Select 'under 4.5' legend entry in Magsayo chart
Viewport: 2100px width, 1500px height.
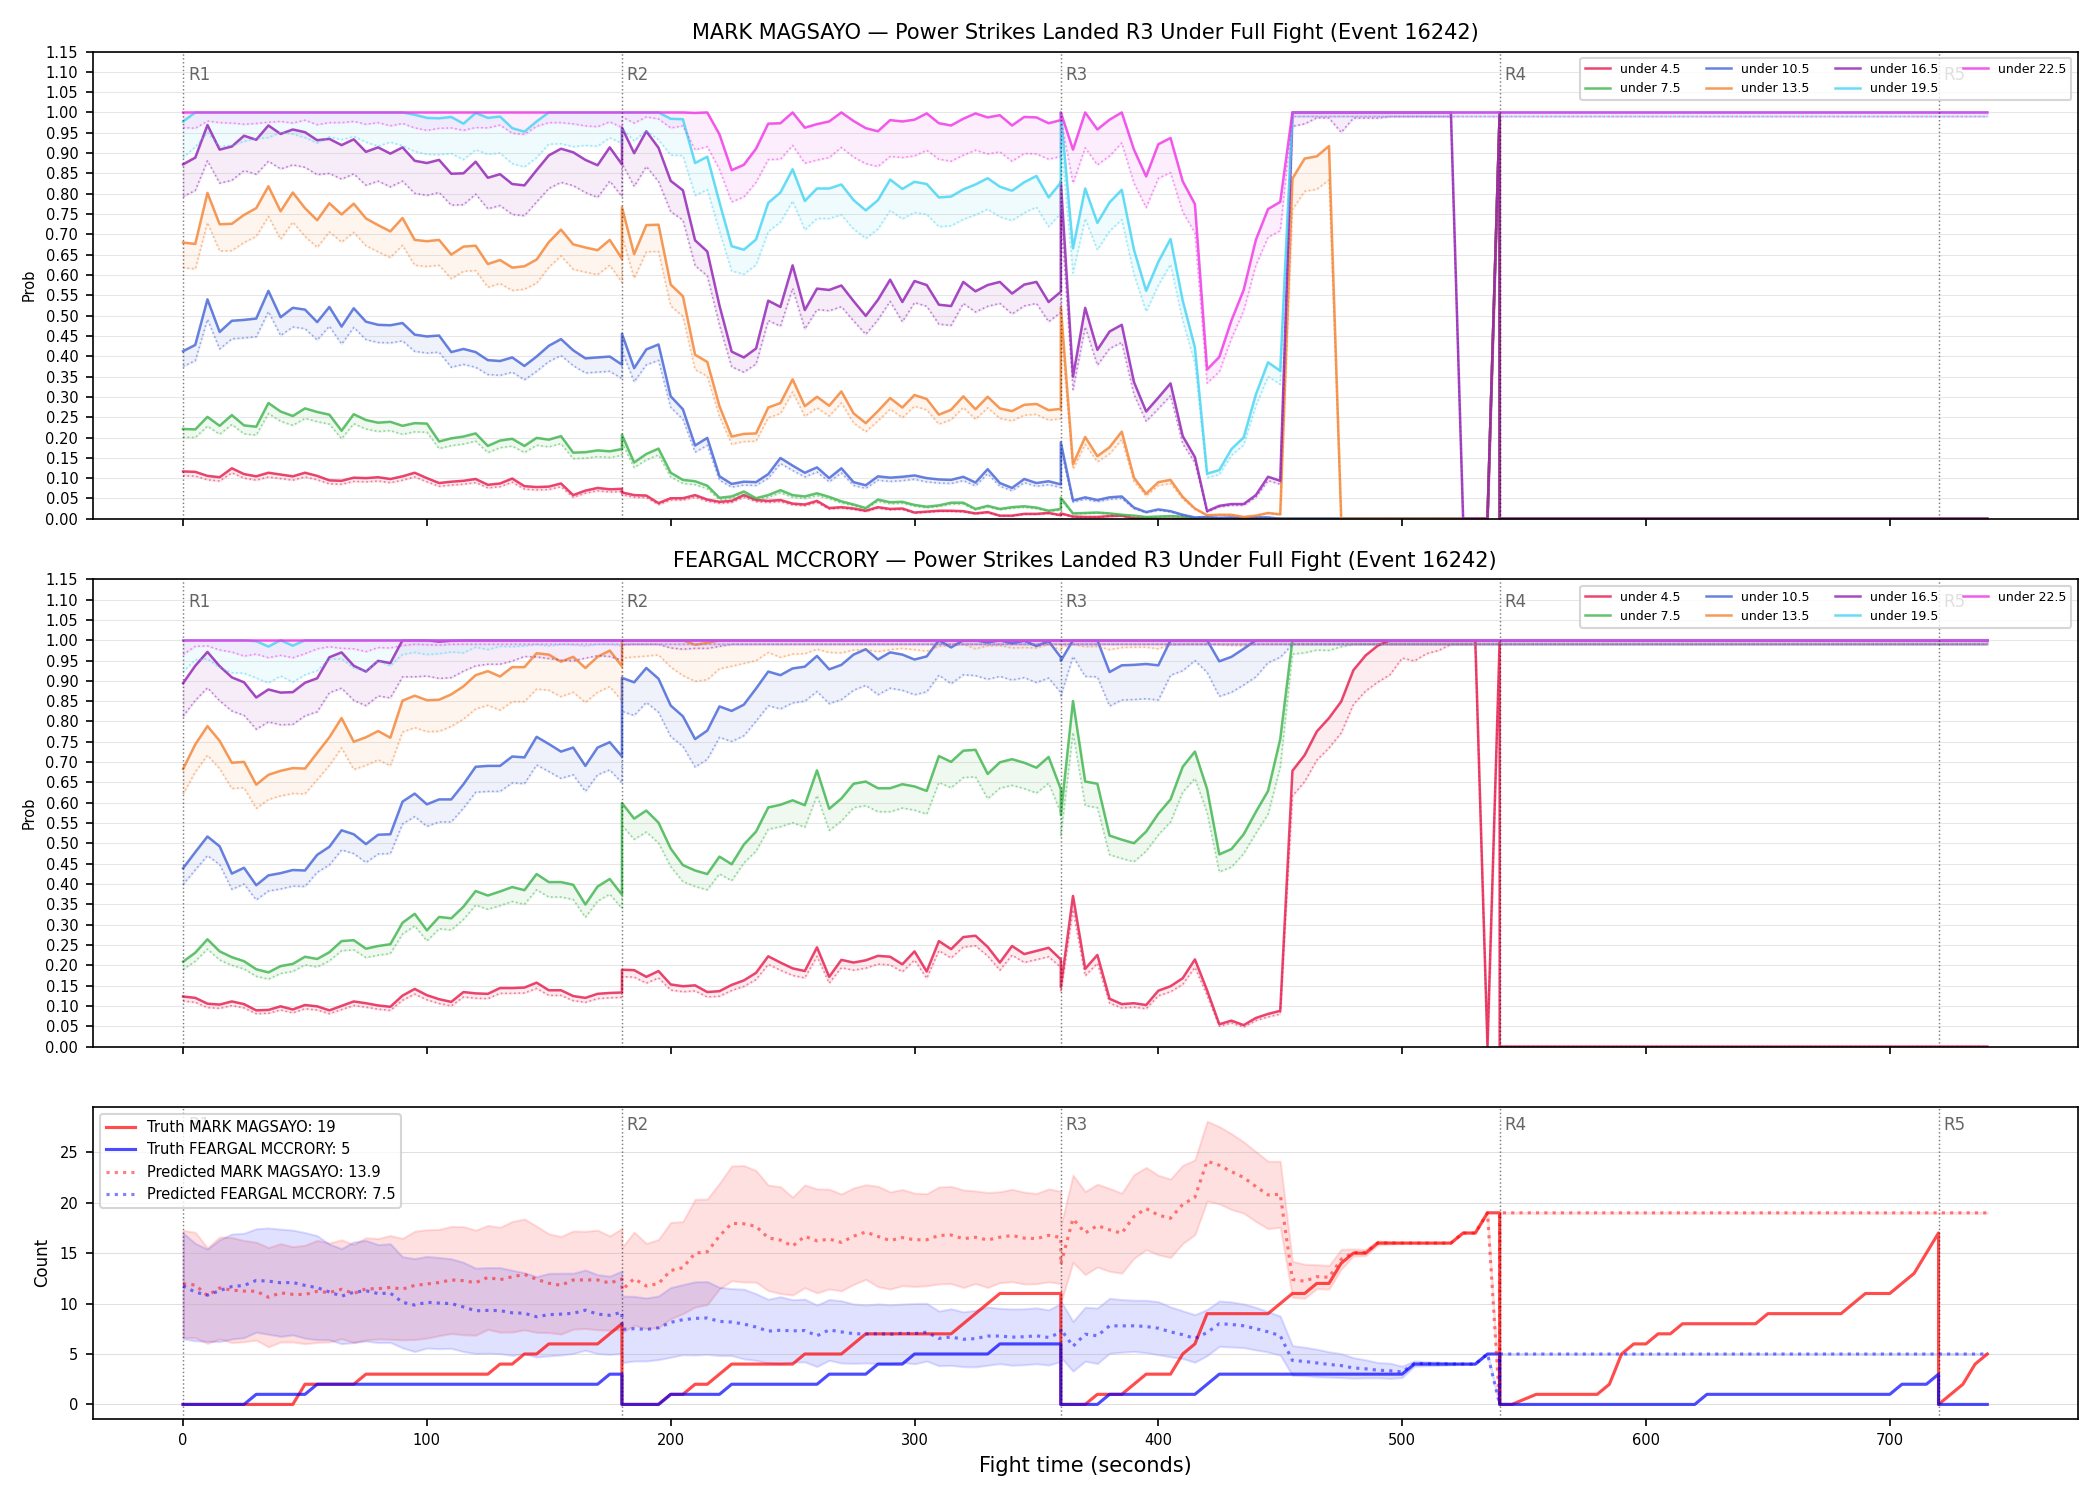coord(1632,69)
